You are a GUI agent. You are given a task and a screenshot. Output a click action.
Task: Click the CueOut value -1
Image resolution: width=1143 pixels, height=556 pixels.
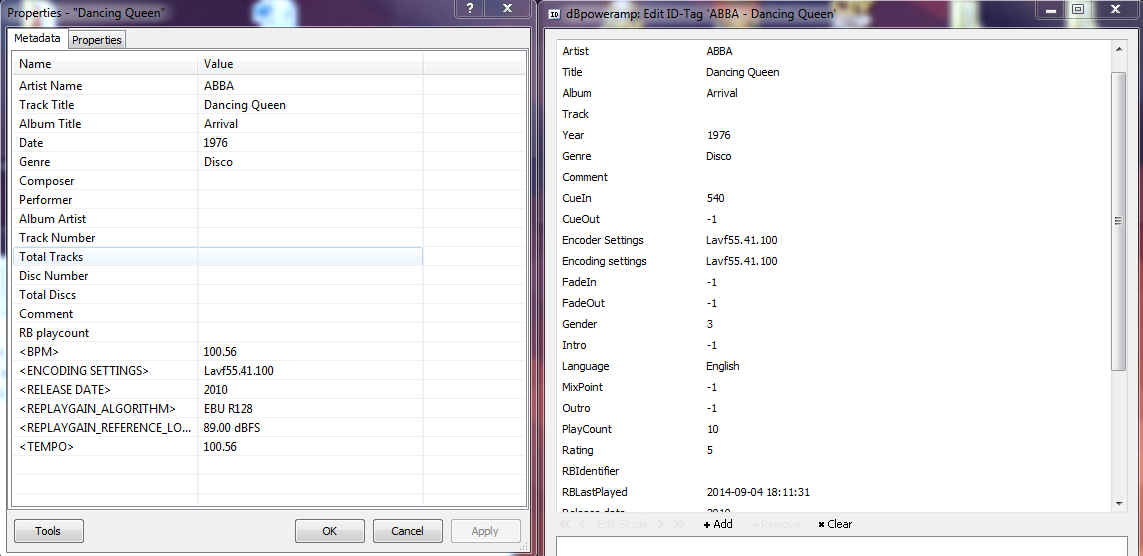[x=712, y=219]
